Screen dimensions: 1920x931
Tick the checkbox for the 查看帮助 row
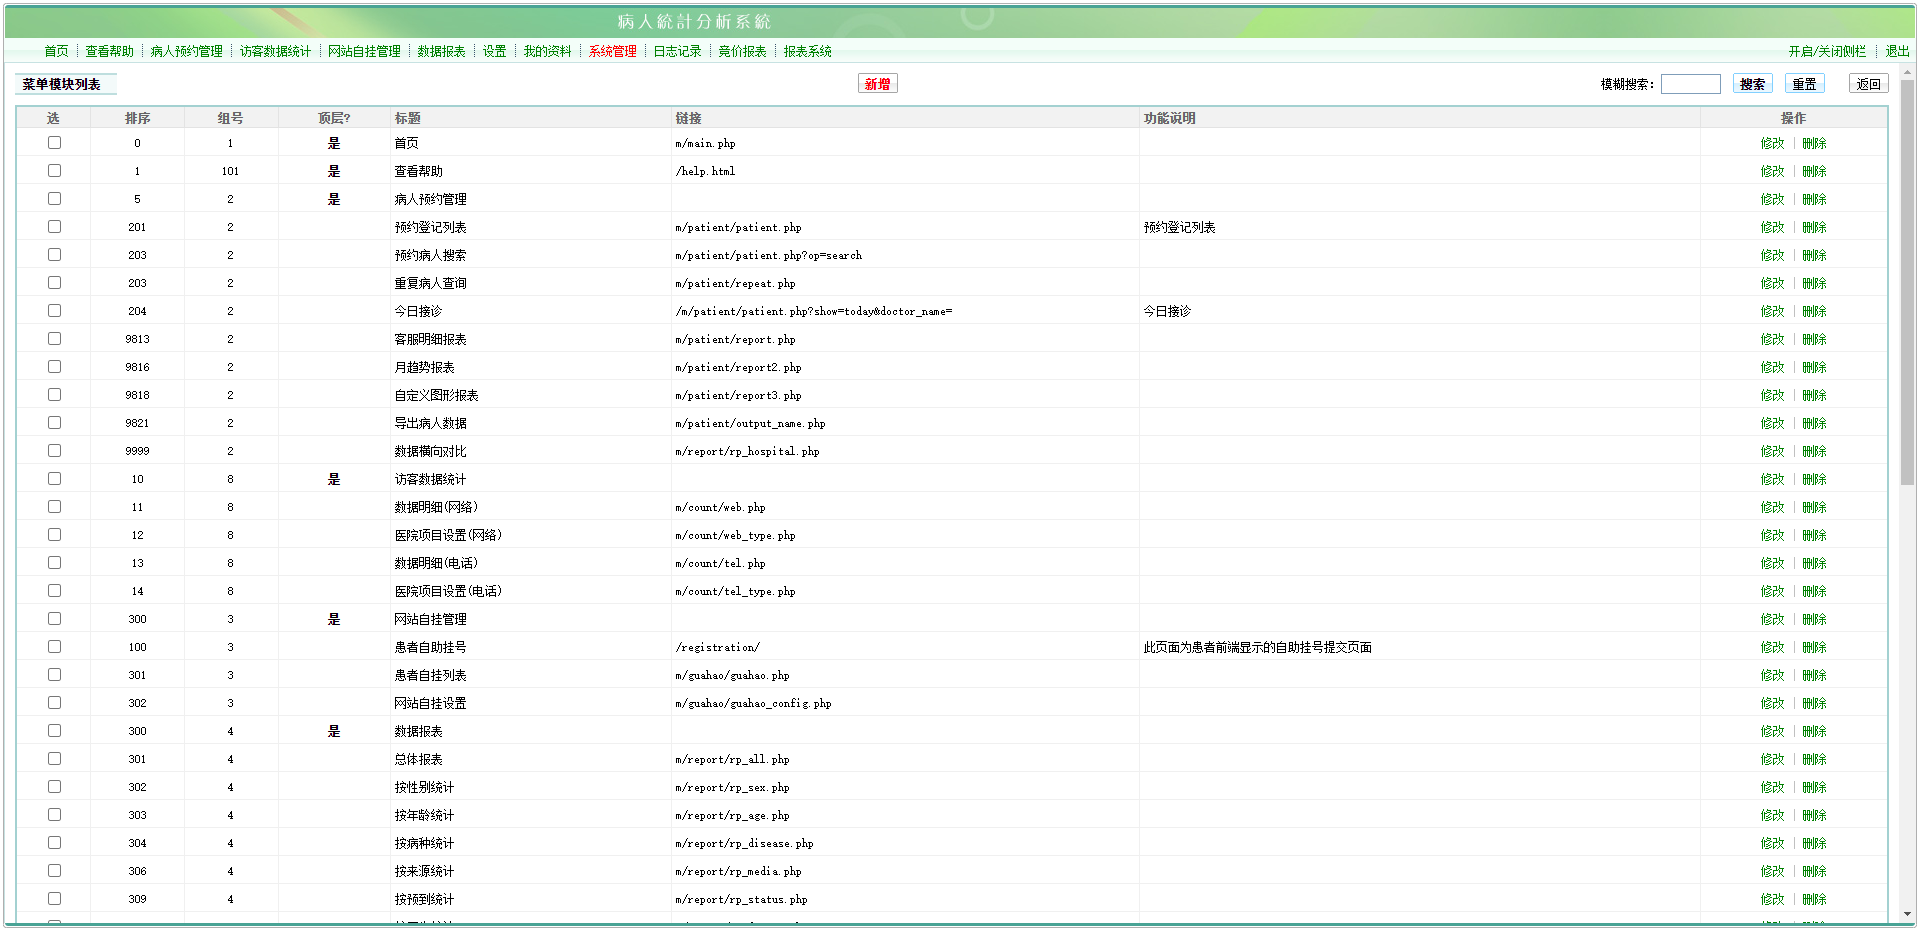(x=54, y=171)
